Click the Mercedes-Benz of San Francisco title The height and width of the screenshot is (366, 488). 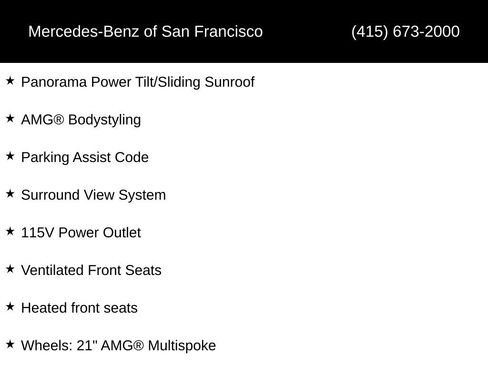[145, 32]
